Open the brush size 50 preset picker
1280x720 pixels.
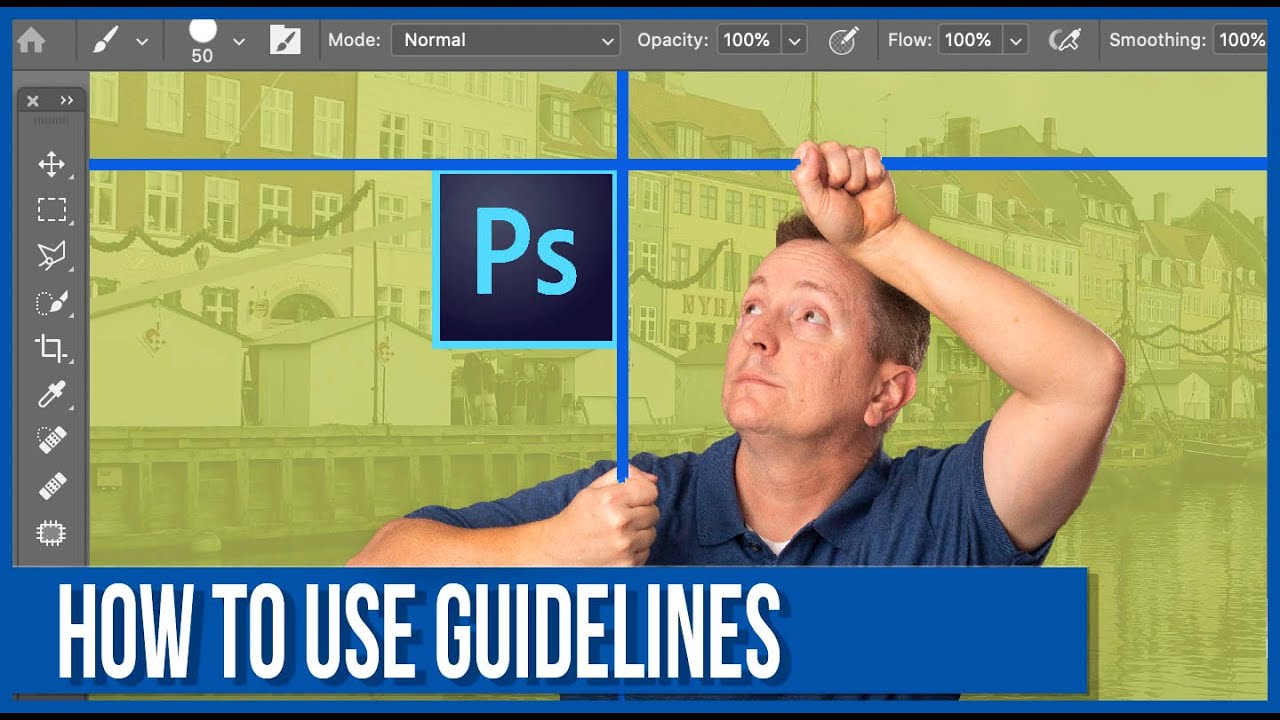click(203, 41)
